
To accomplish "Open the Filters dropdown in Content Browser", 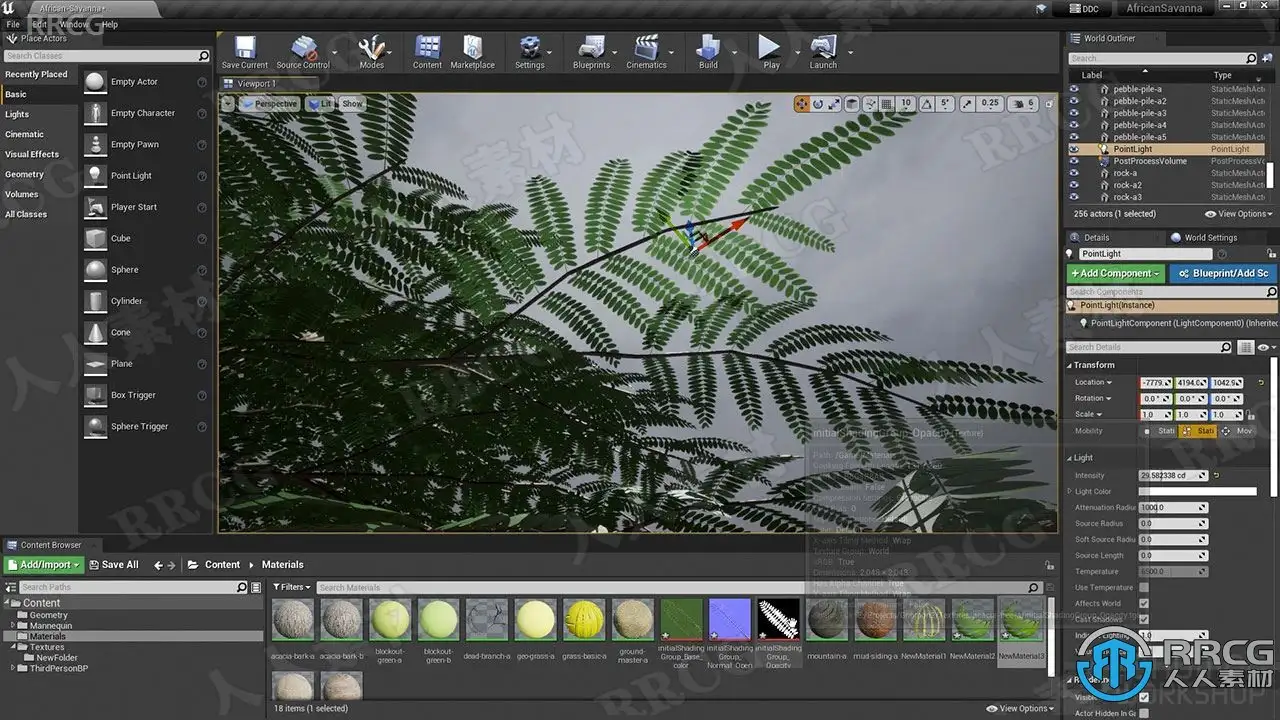I will 293,587.
